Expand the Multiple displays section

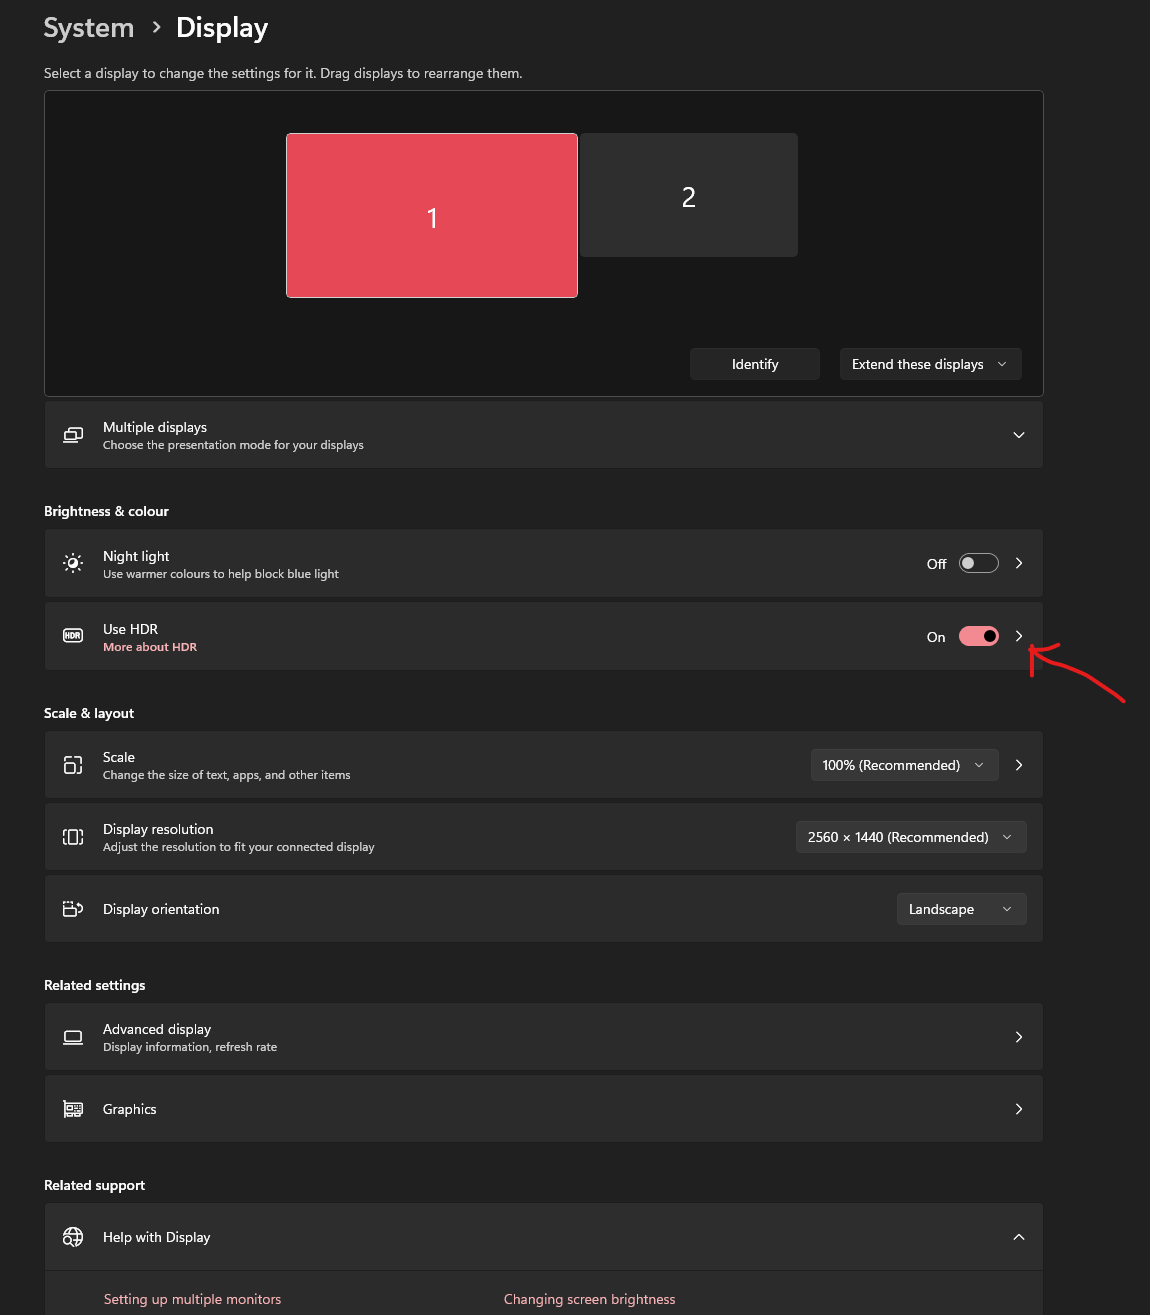pyautogui.click(x=1018, y=435)
